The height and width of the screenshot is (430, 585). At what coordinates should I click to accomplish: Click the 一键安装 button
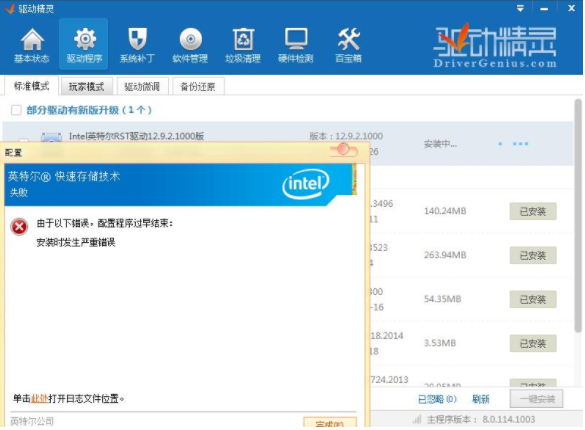pyautogui.click(x=536, y=399)
